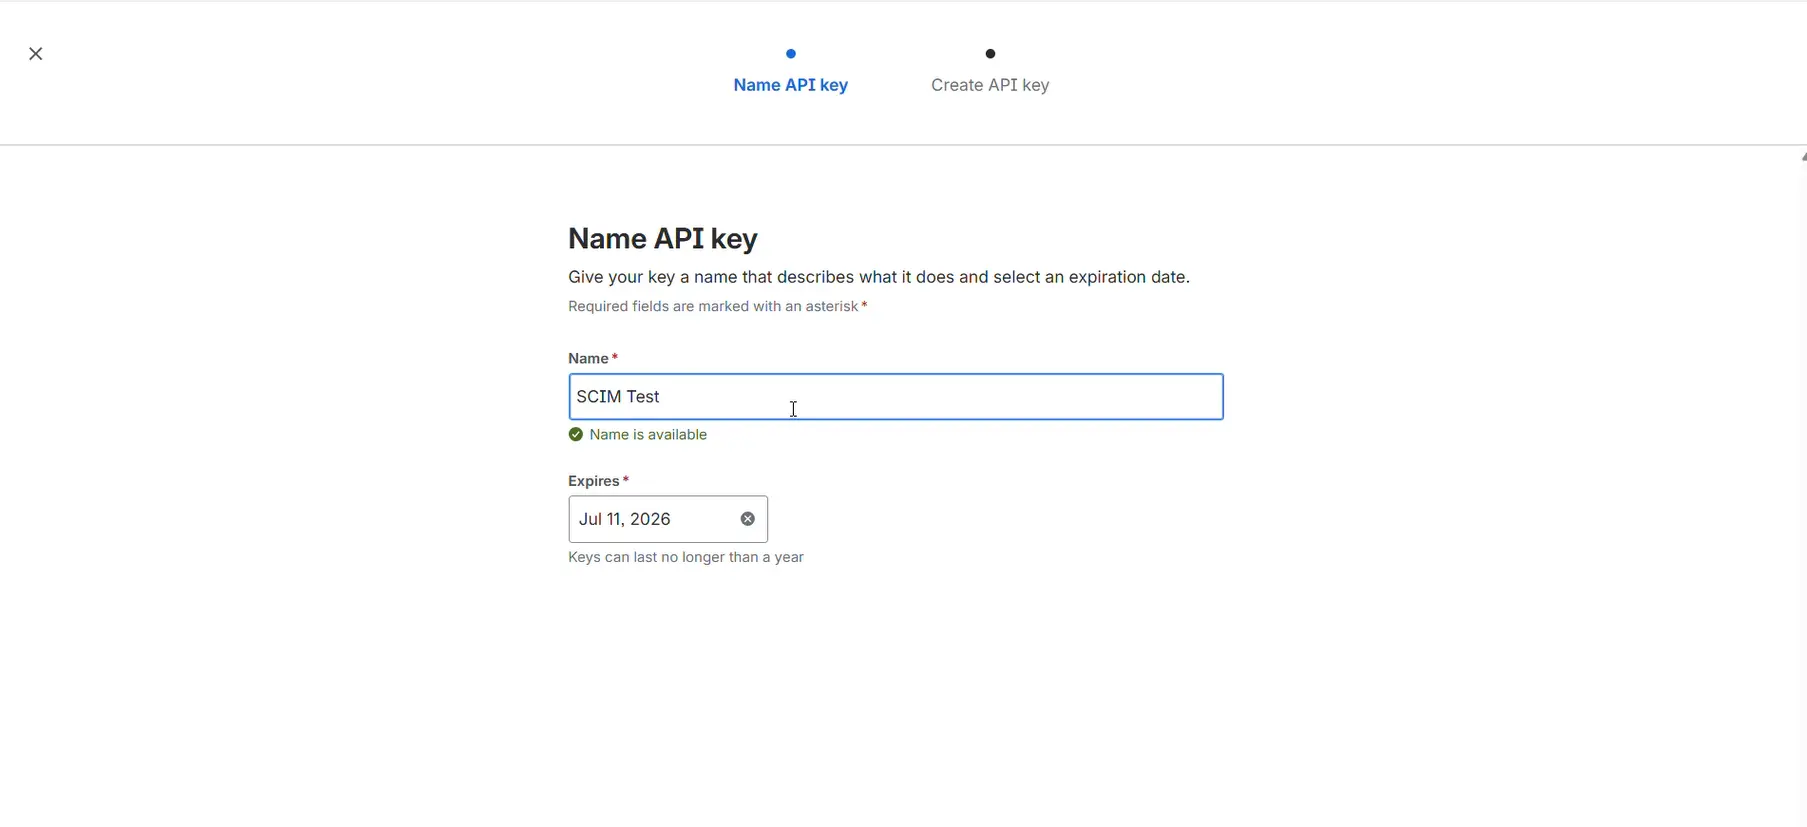Viewport: 1807px width, 827px height.
Task: Click the Name API key heading
Action: (663, 238)
